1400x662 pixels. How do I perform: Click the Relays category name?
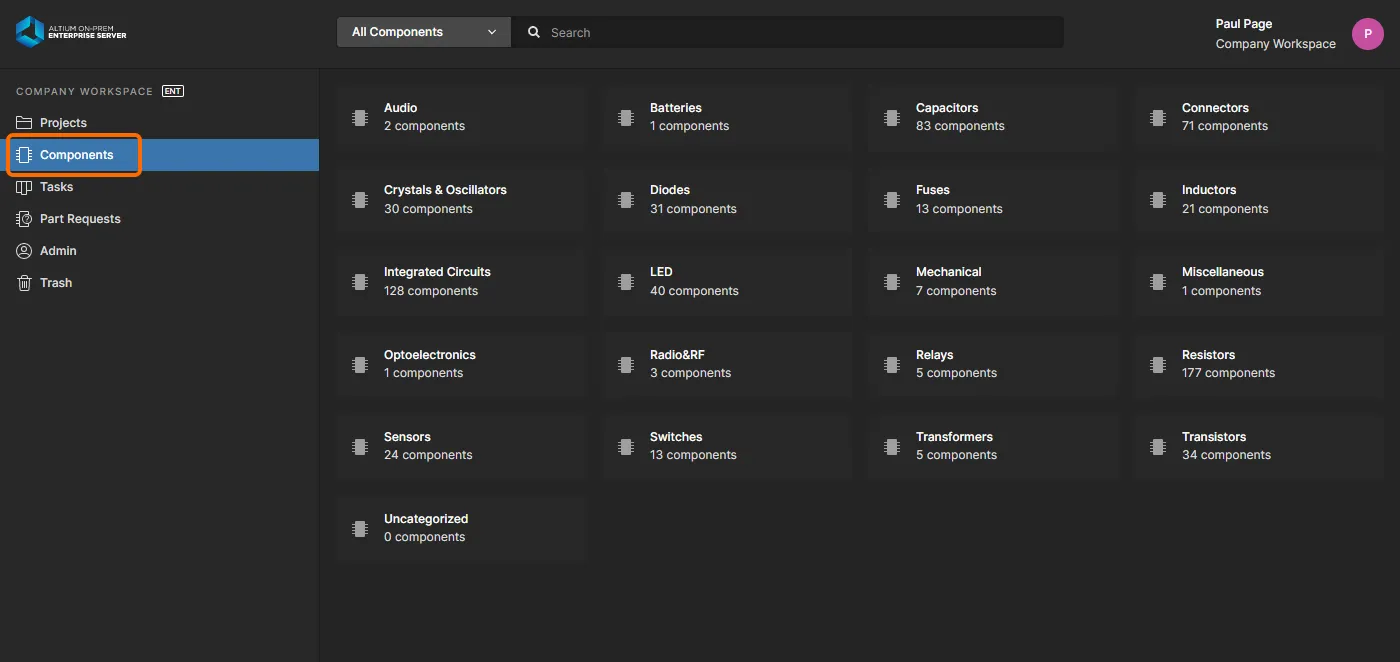coord(935,355)
